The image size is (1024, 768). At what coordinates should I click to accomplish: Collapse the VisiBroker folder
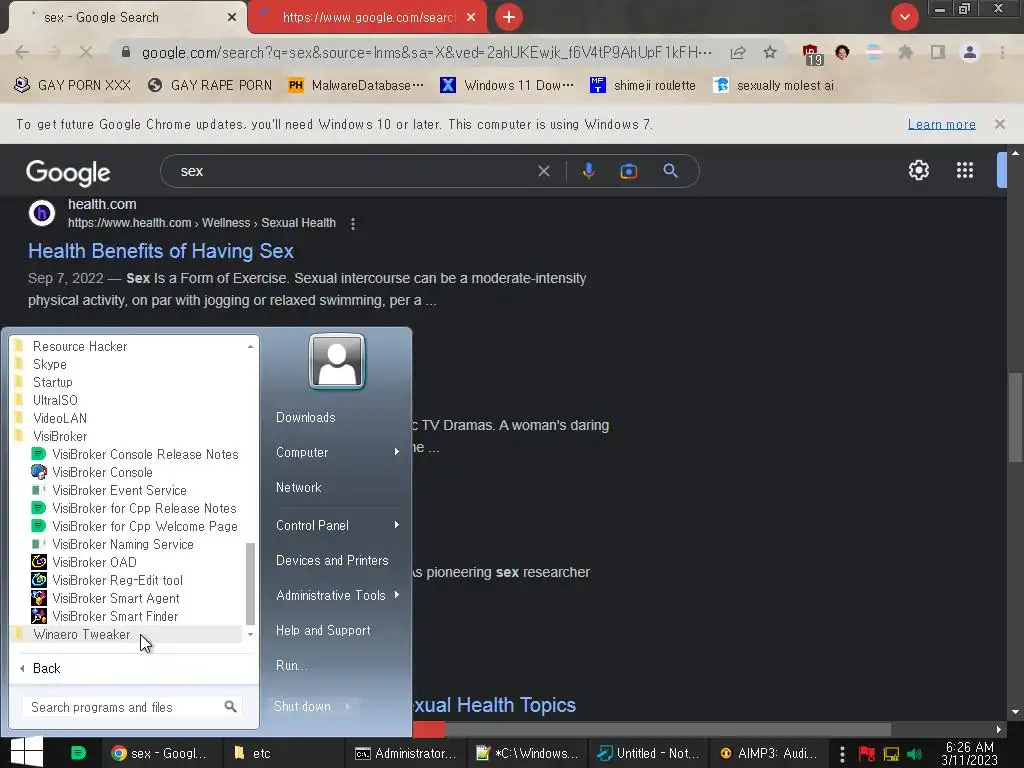coord(59,436)
